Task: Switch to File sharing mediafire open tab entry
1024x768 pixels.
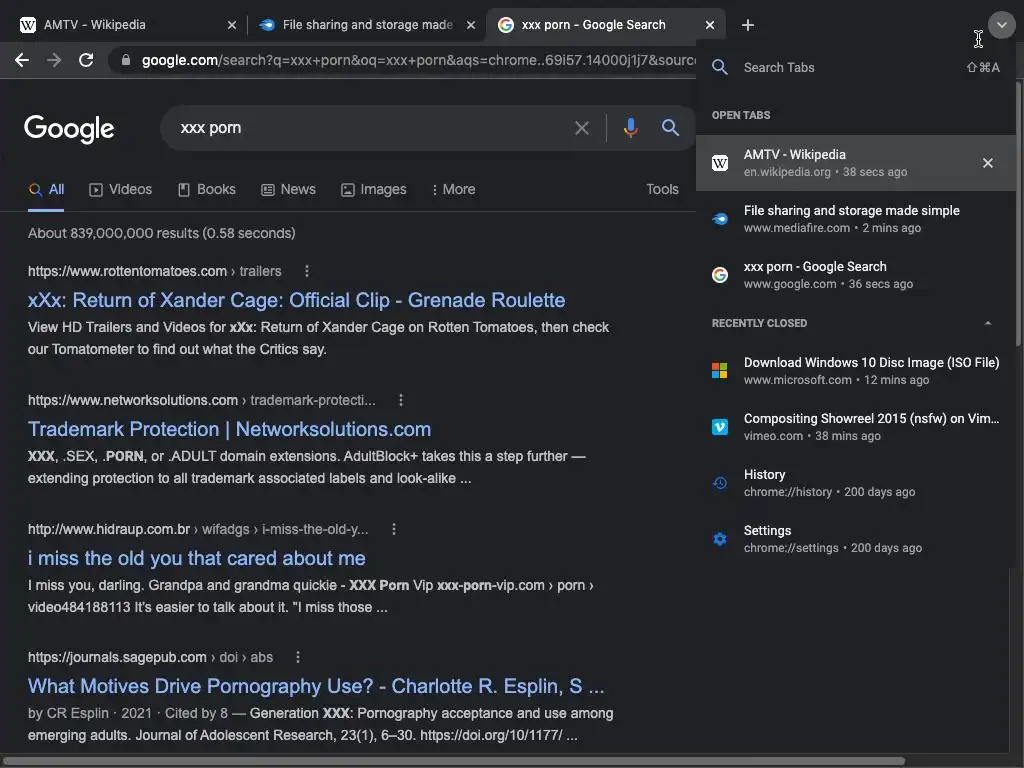Action: click(856, 219)
